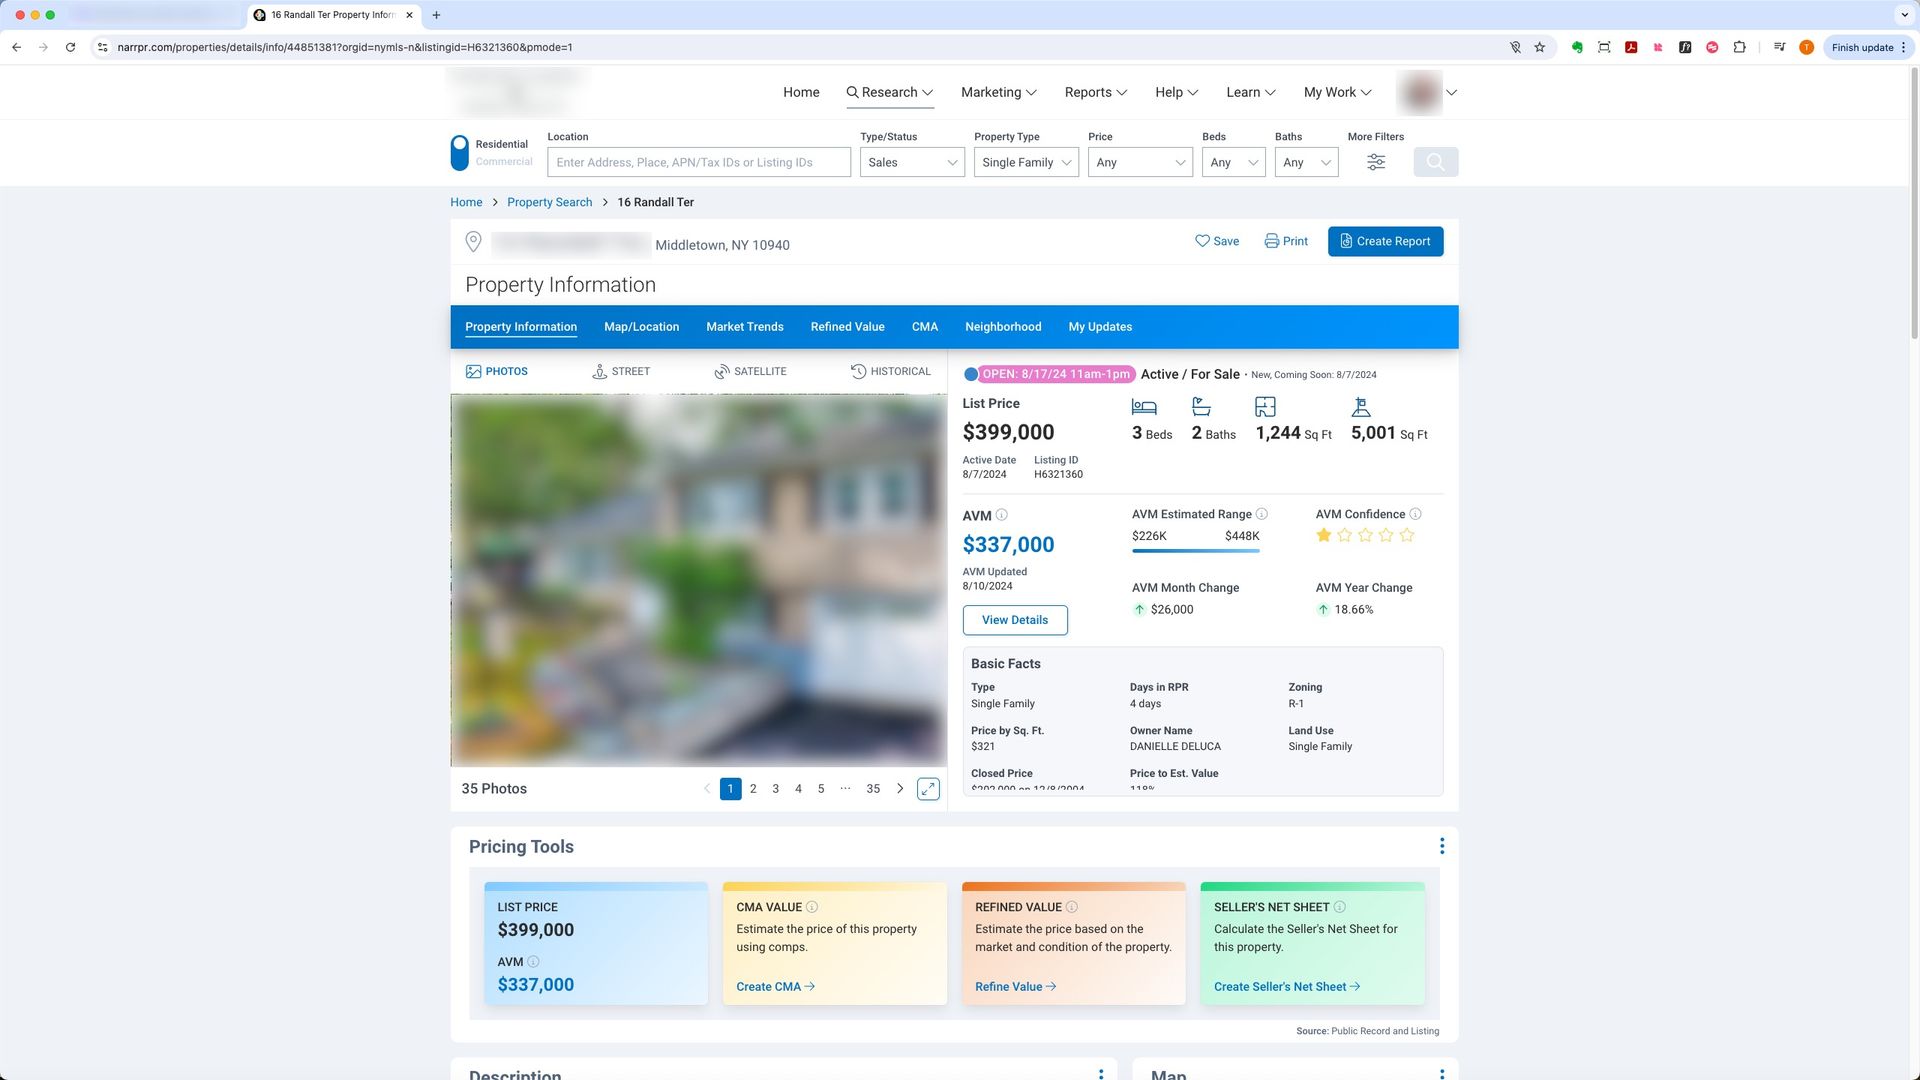Click the More Filters sliders icon

[x=1376, y=162]
